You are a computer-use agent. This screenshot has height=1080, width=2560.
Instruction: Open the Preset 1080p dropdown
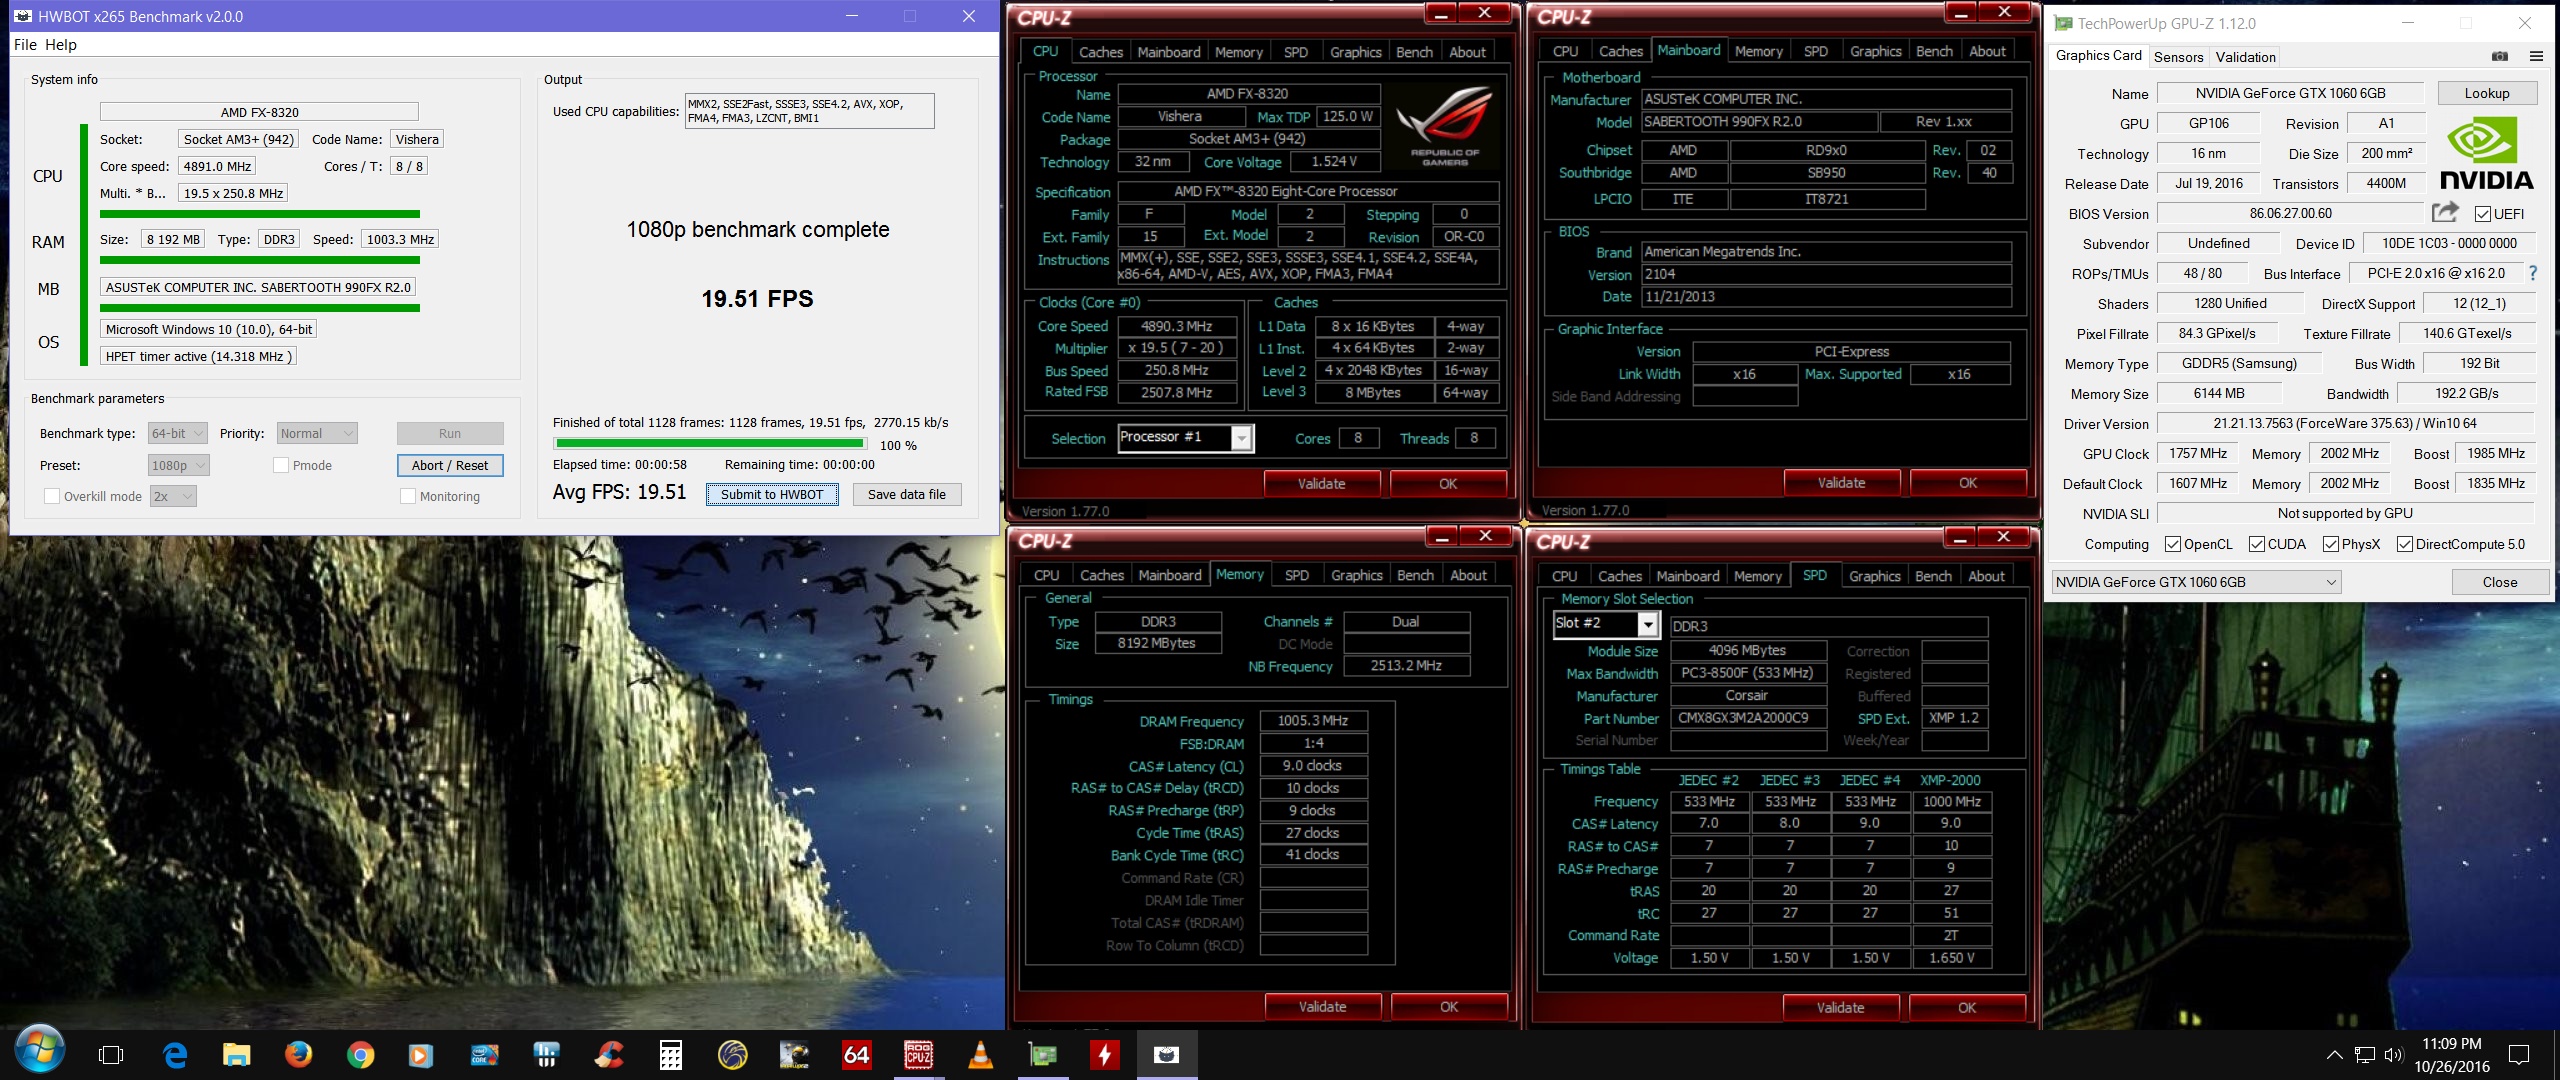pyautogui.click(x=179, y=465)
